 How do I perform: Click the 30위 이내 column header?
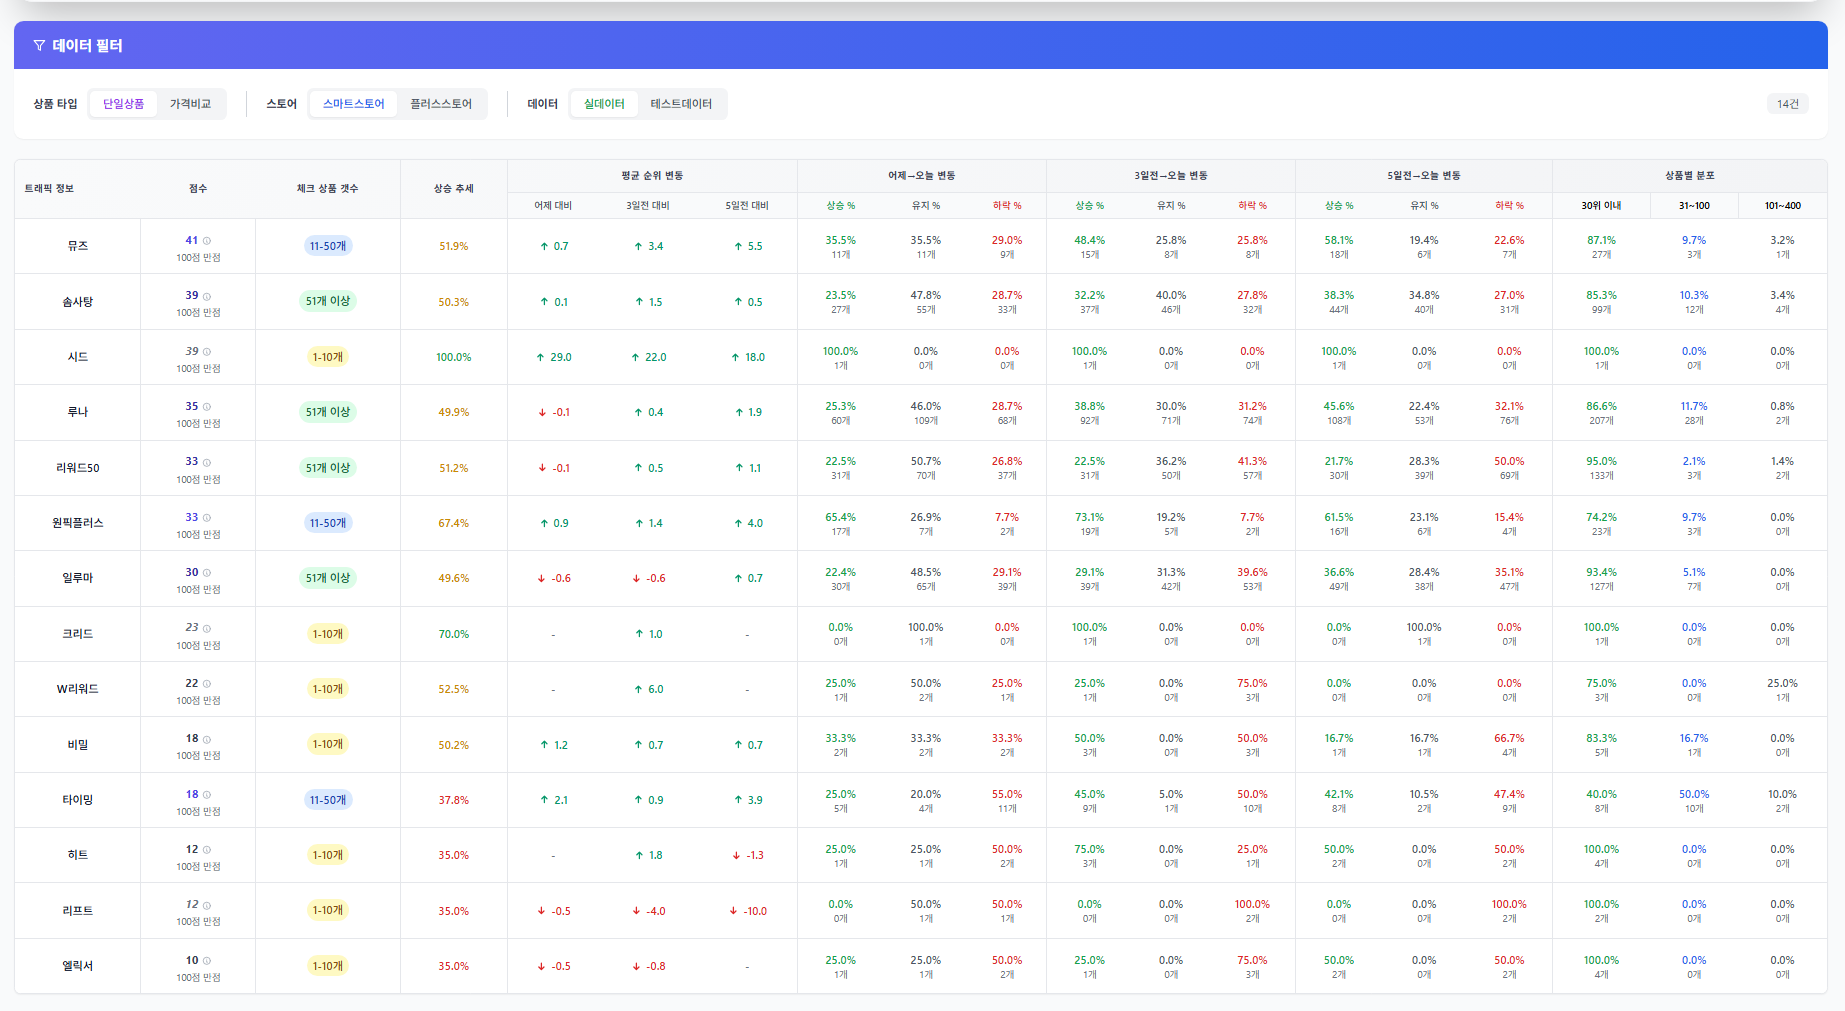pyautogui.click(x=1601, y=206)
